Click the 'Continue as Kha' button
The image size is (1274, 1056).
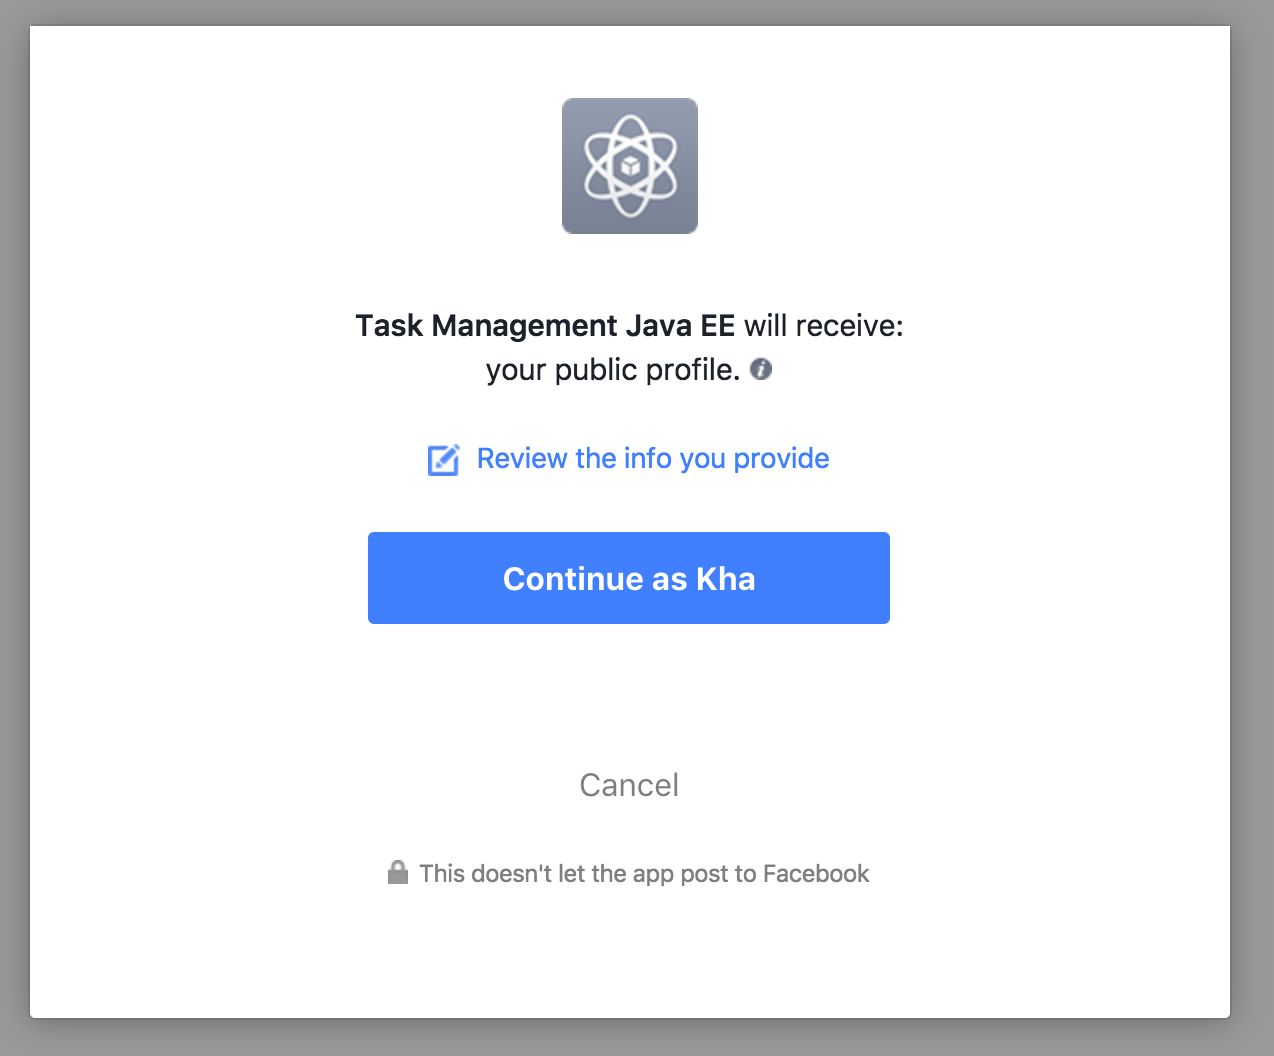pyautogui.click(x=629, y=578)
